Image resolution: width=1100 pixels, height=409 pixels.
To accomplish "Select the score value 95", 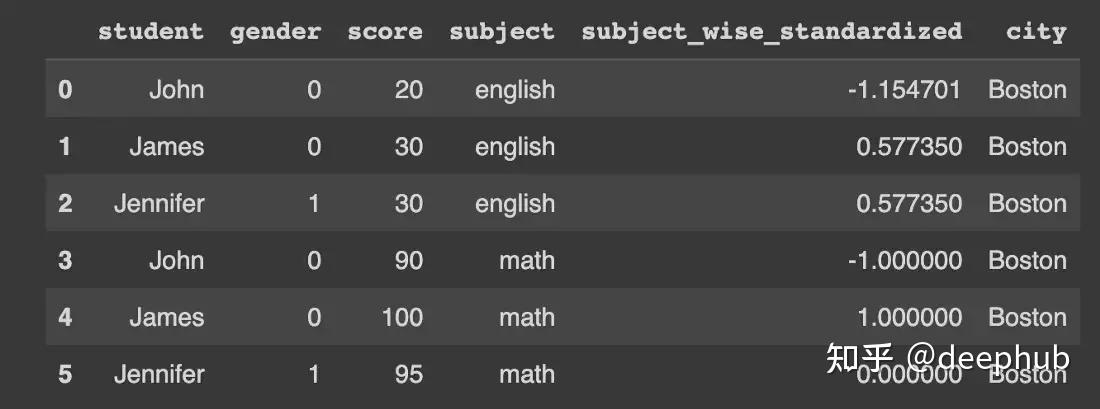I will (408, 375).
